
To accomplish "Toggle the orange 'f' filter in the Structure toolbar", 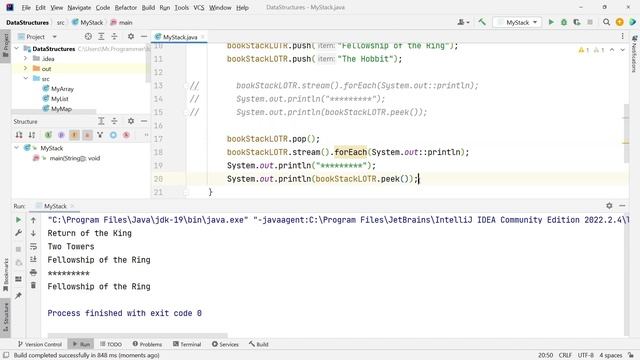I will coord(74,135).
